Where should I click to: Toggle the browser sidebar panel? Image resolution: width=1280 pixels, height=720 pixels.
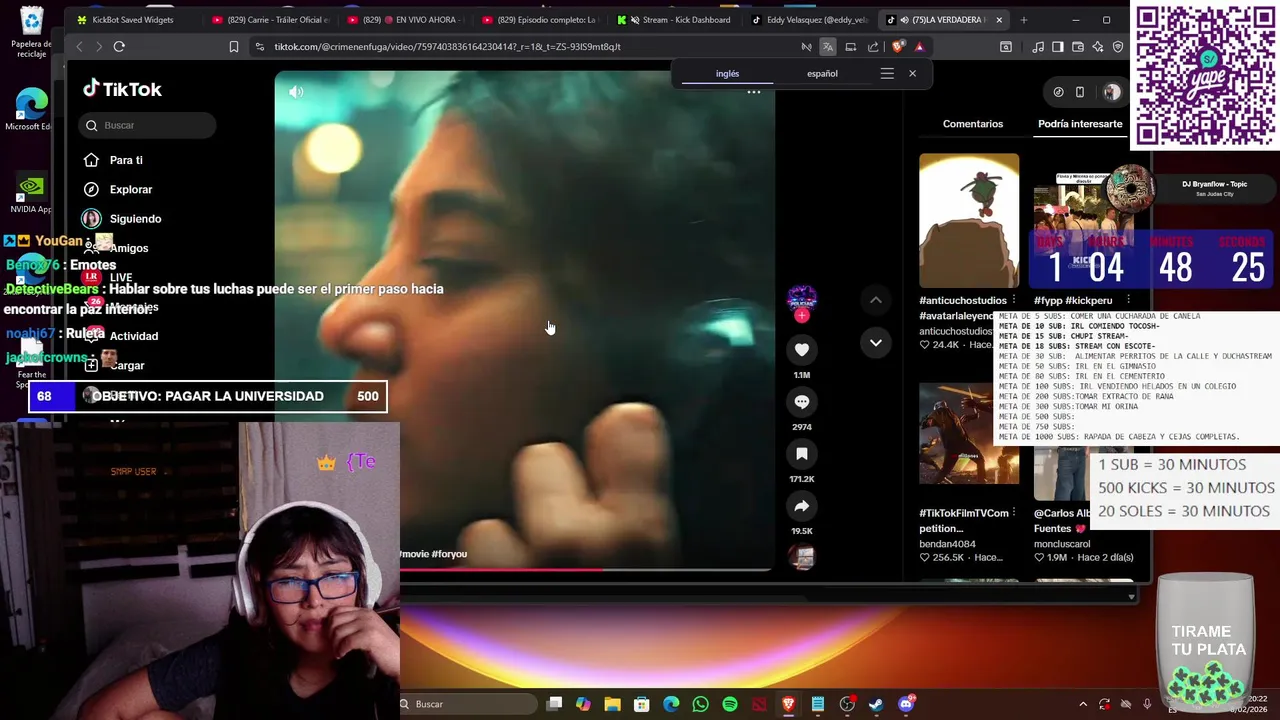[x=1058, y=47]
